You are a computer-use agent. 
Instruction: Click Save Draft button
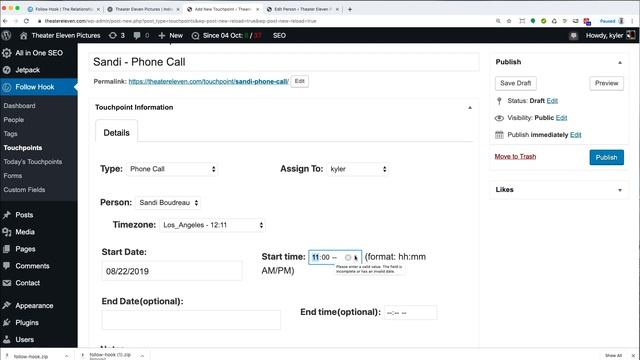point(516,83)
